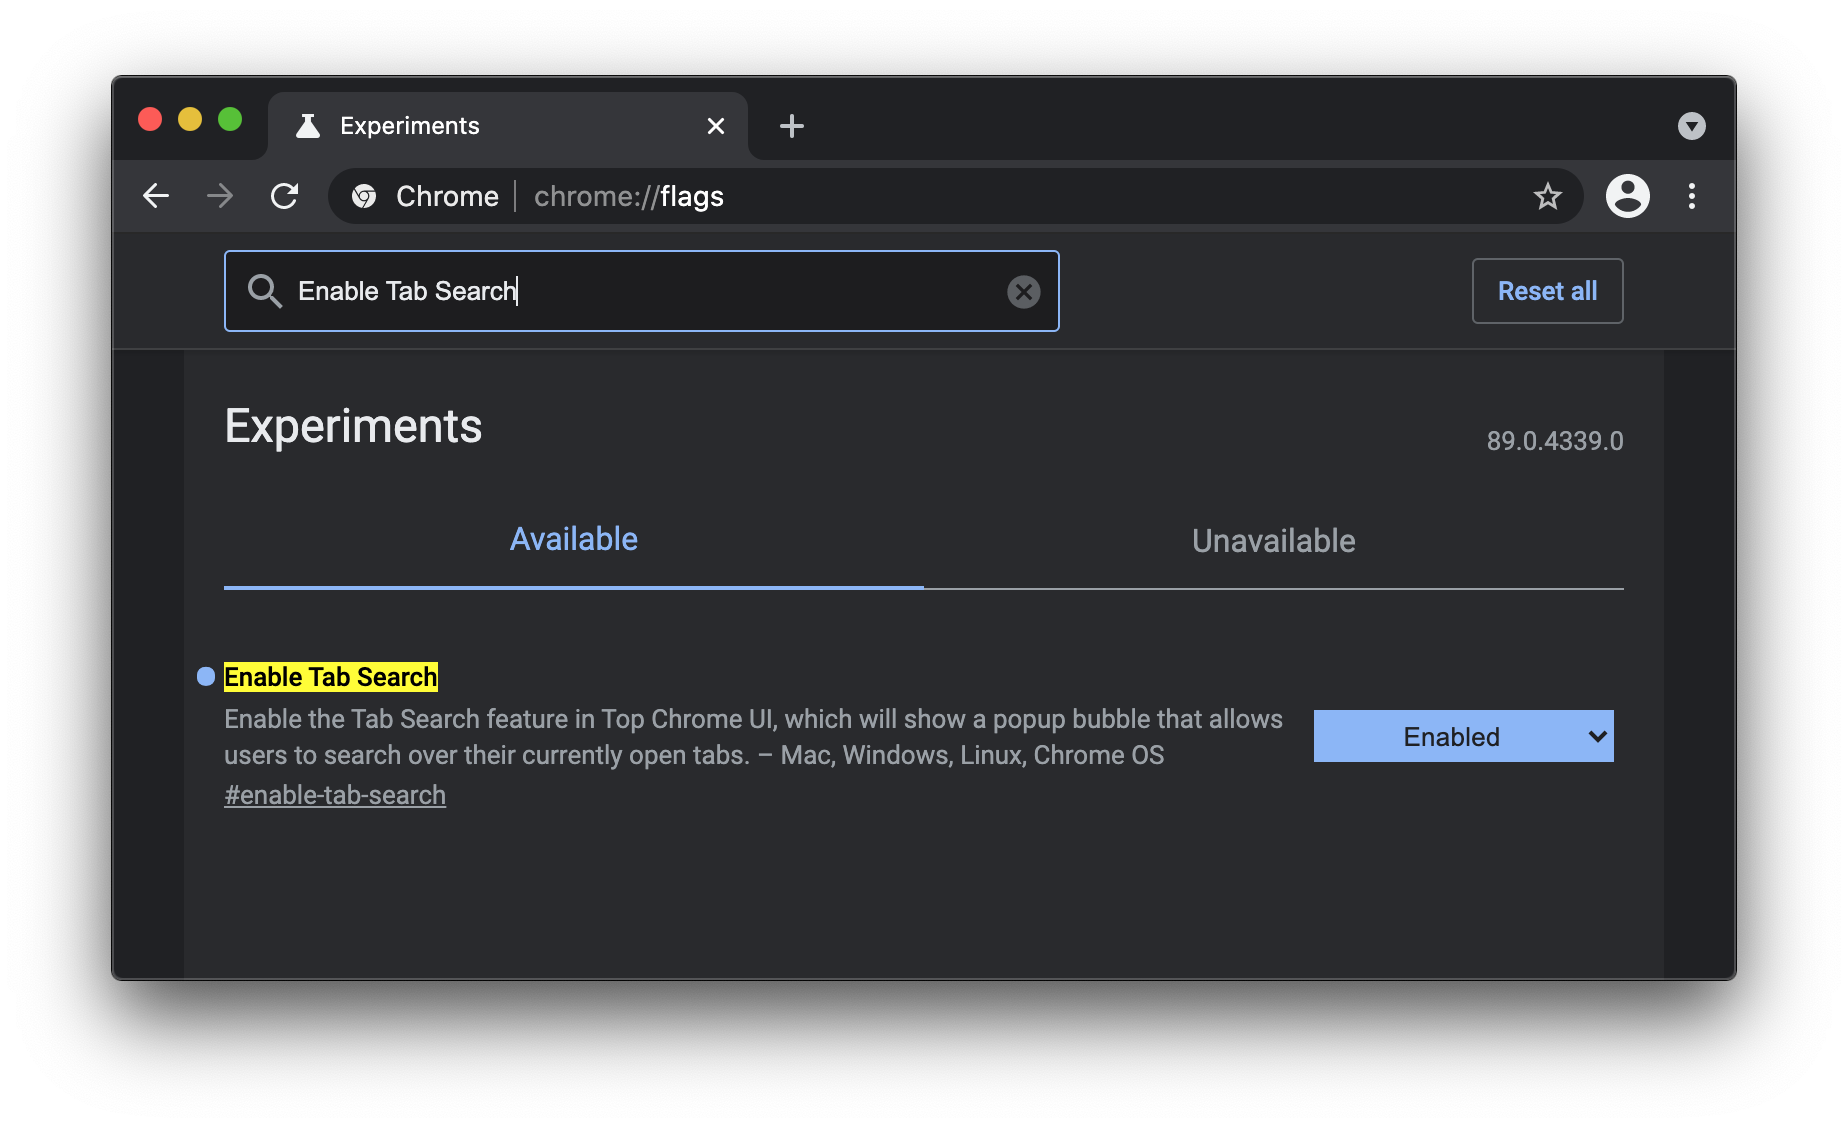Reload the chrome://flags page
This screenshot has height=1128, width=1848.
[285, 196]
